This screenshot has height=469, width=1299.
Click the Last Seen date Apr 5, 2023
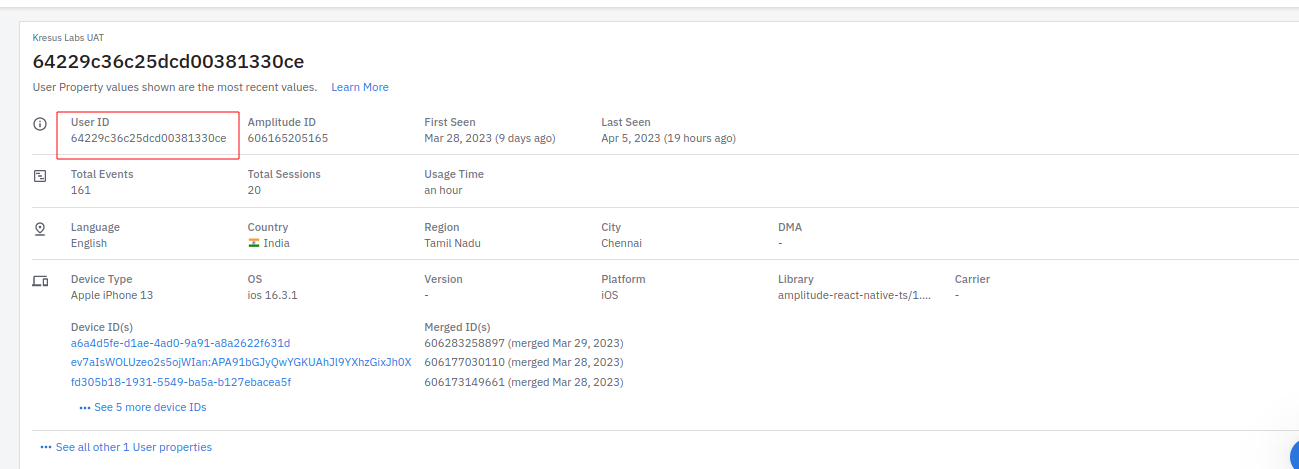[630, 138]
